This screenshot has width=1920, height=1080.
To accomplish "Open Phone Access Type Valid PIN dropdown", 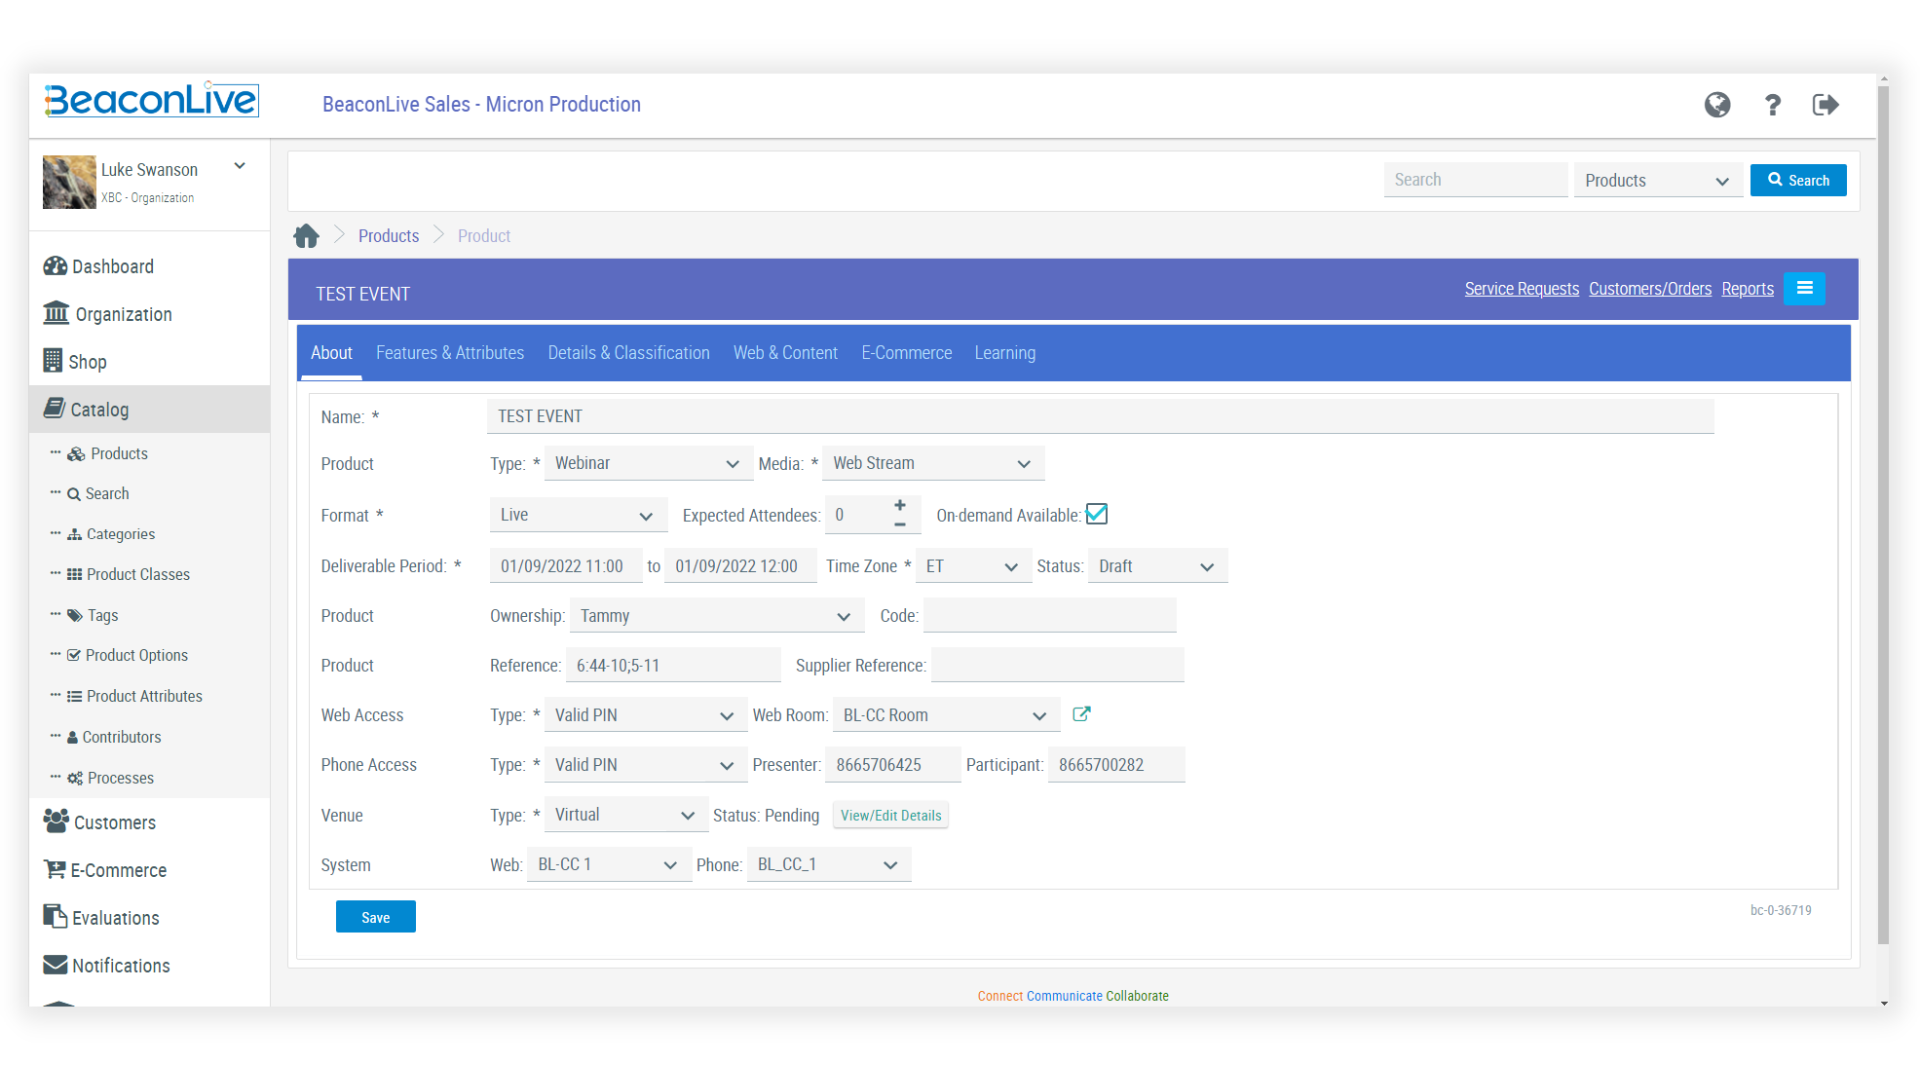I will [646, 765].
